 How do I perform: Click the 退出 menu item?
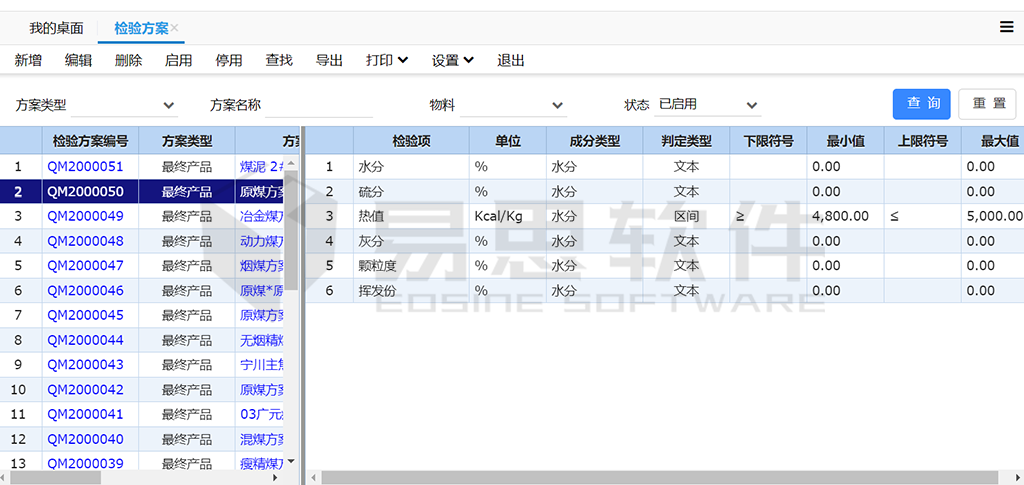(x=511, y=60)
